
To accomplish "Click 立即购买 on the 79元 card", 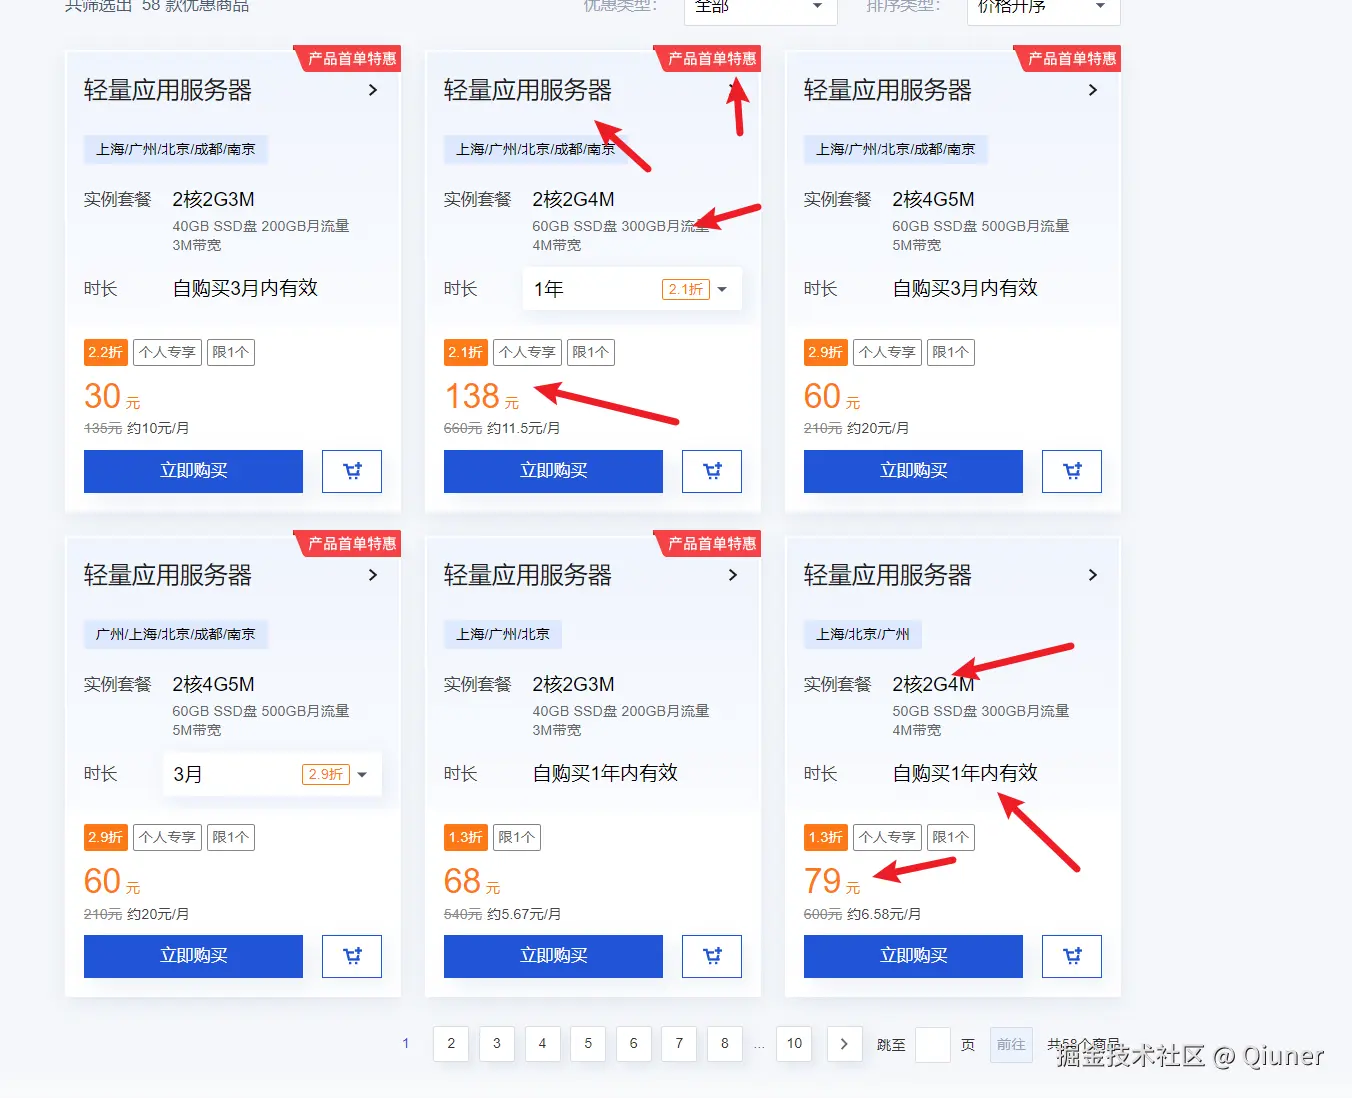I will click(913, 956).
